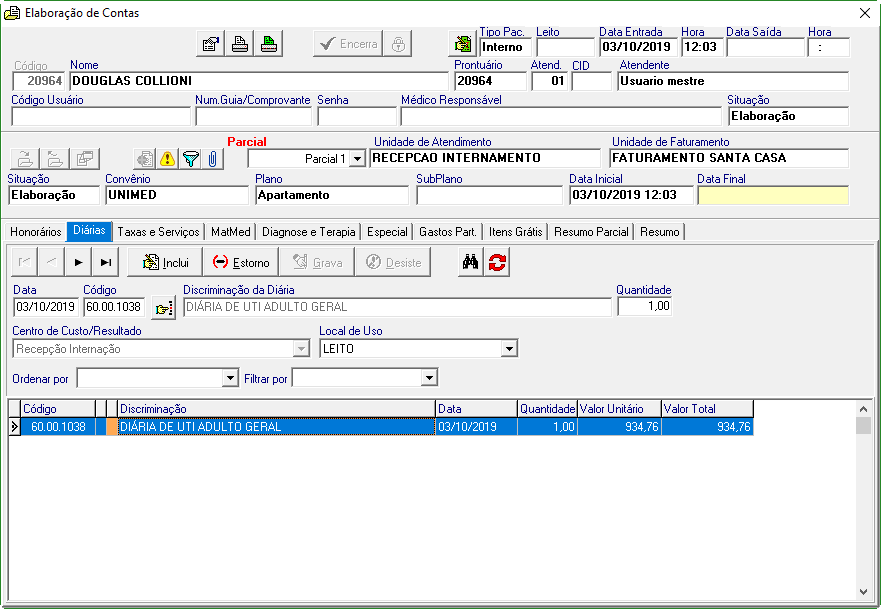Go to last record navigation arrow
The image size is (881, 609).
point(105,262)
